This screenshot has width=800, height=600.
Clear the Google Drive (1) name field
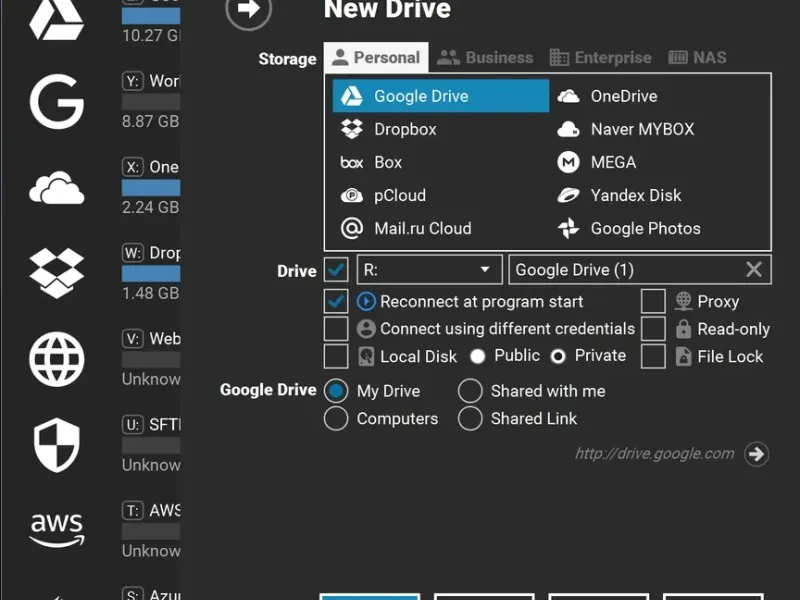[754, 269]
